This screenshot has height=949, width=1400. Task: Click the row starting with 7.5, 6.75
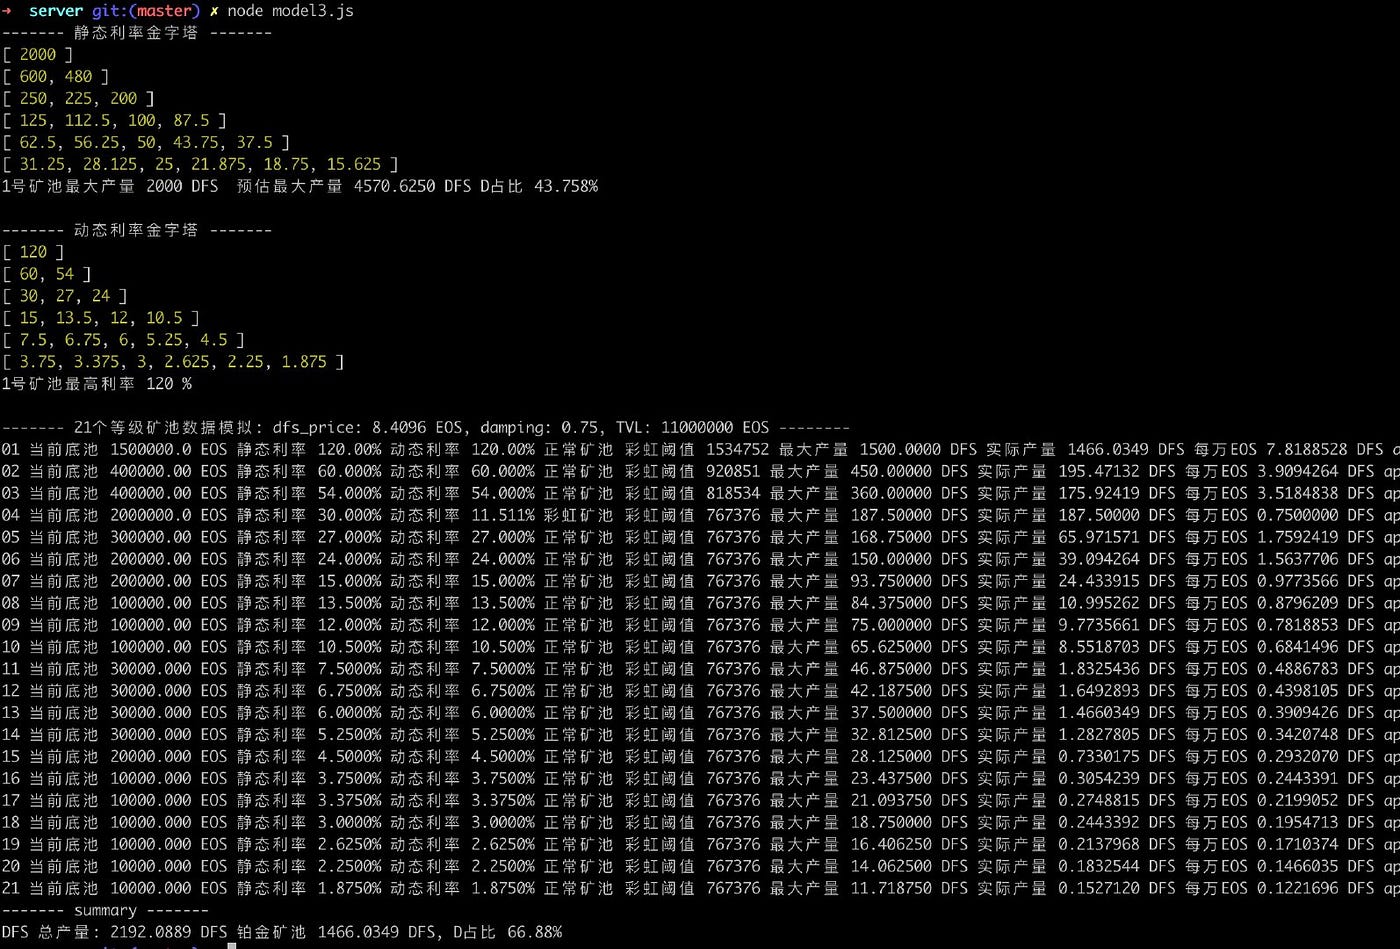click(x=124, y=340)
